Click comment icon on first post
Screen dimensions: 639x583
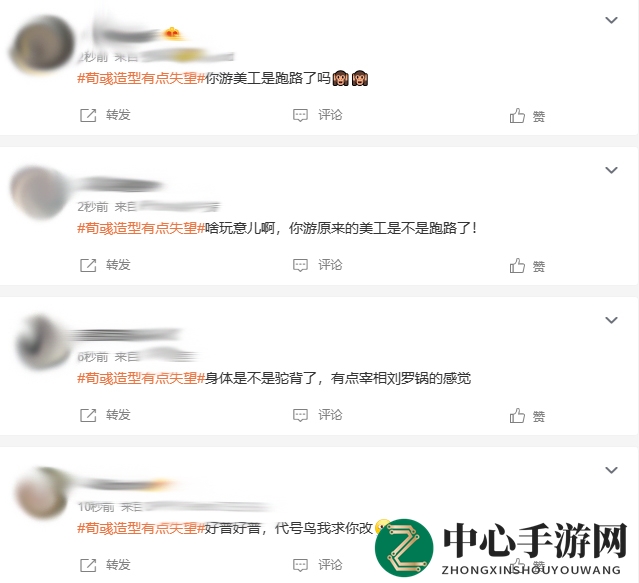coord(300,115)
